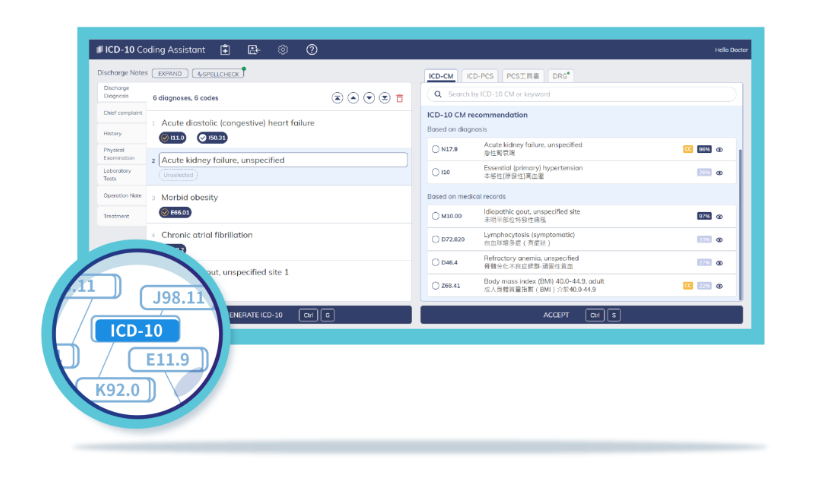Click the 'Hello Doctor' user greeting
The width and height of the screenshot is (828, 482).
point(731,50)
